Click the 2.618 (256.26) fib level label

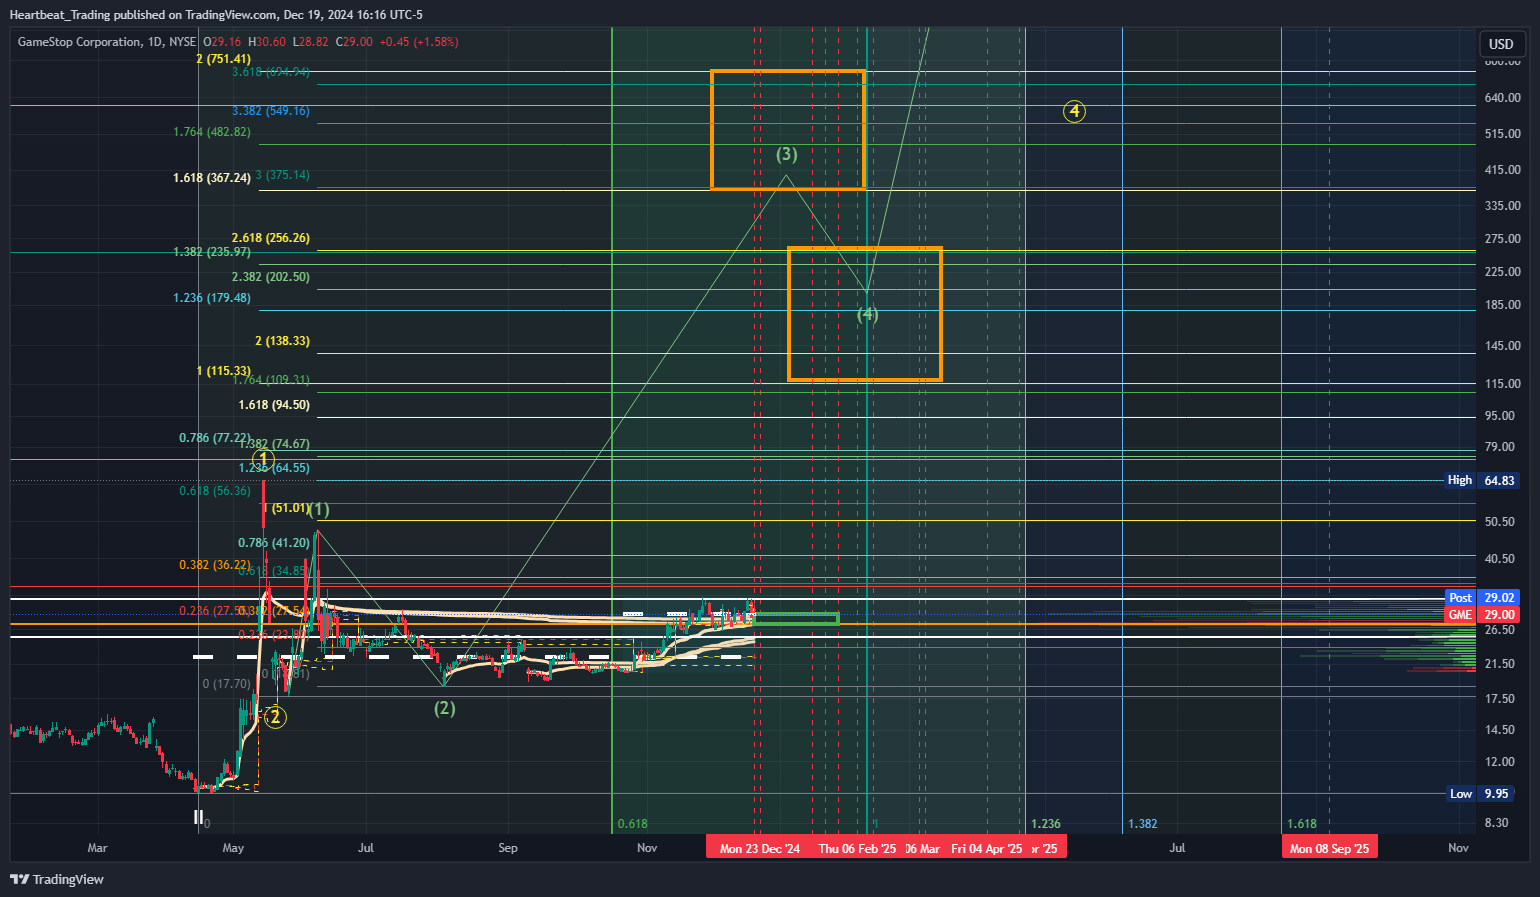point(271,238)
